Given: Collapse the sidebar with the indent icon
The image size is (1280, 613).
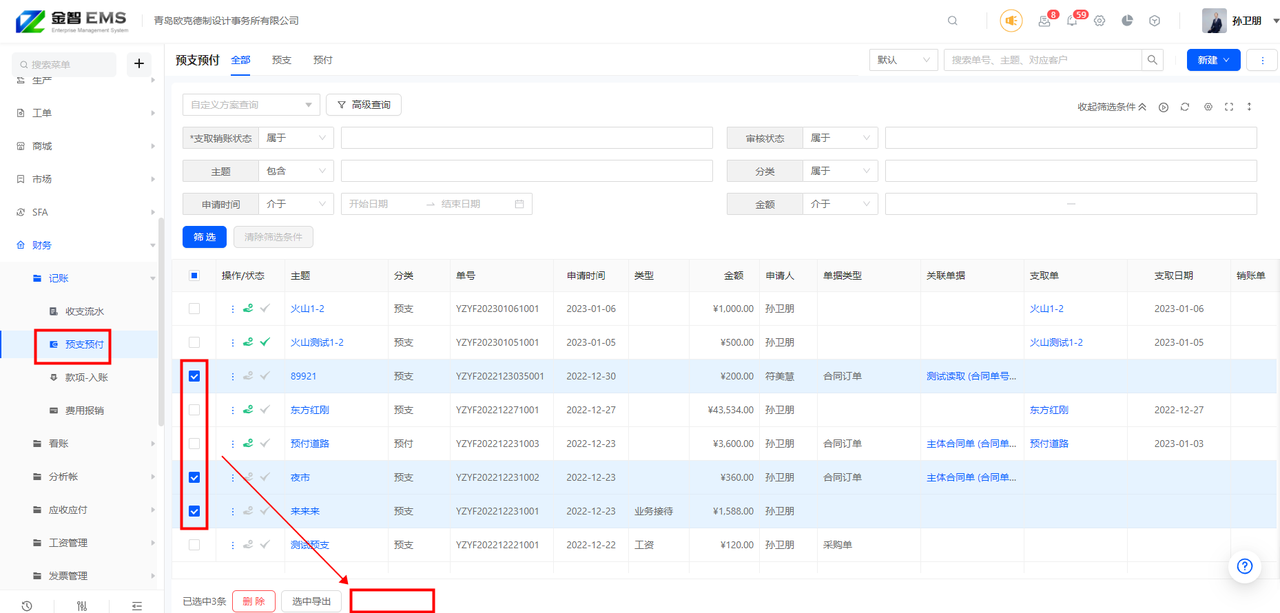Looking at the screenshot, I should (x=136, y=605).
